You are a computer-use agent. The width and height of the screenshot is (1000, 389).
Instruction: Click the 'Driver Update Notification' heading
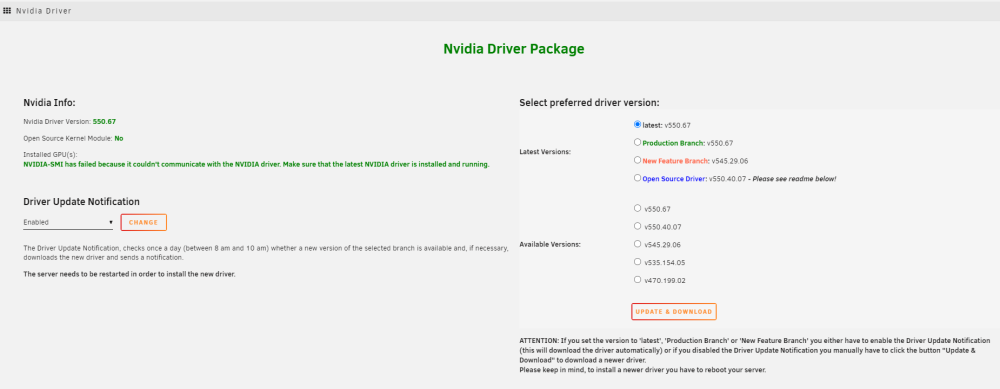pyautogui.click(x=82, y=202)
